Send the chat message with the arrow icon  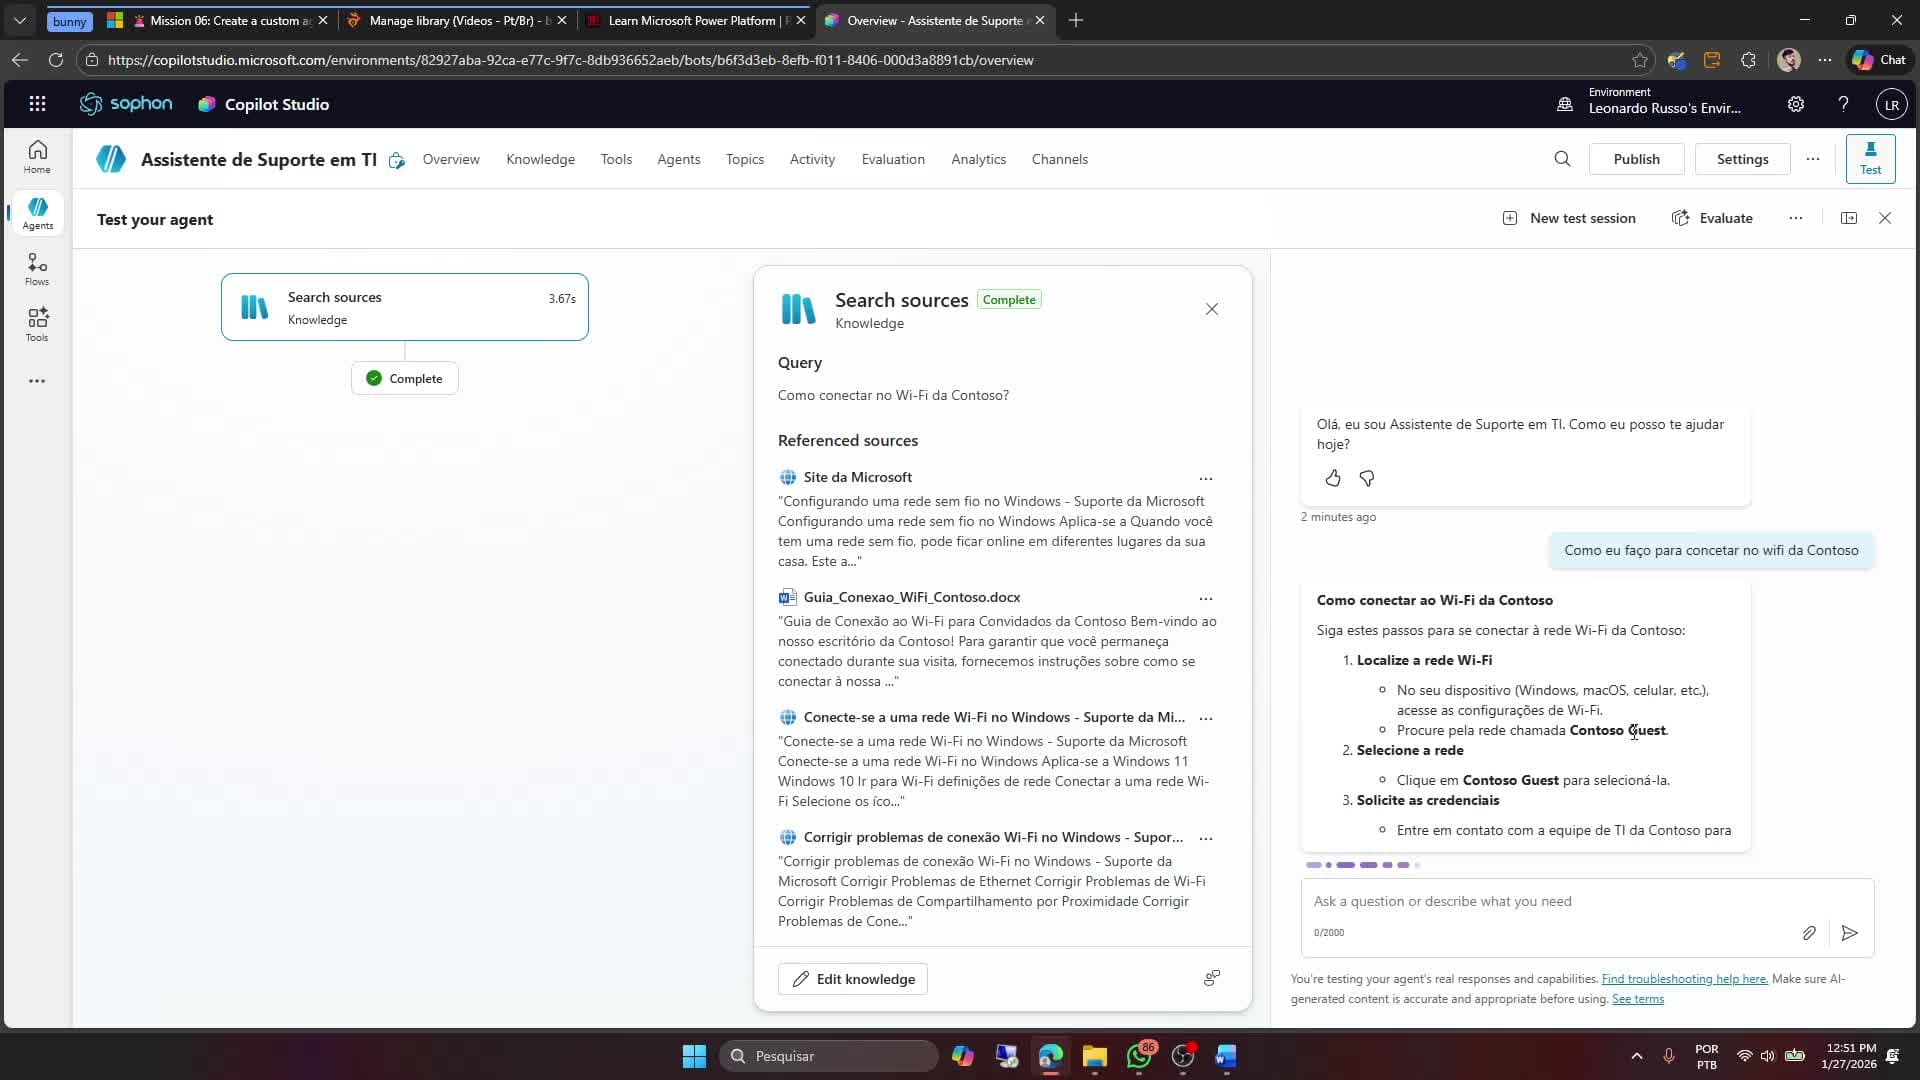tap(1849, 933)
